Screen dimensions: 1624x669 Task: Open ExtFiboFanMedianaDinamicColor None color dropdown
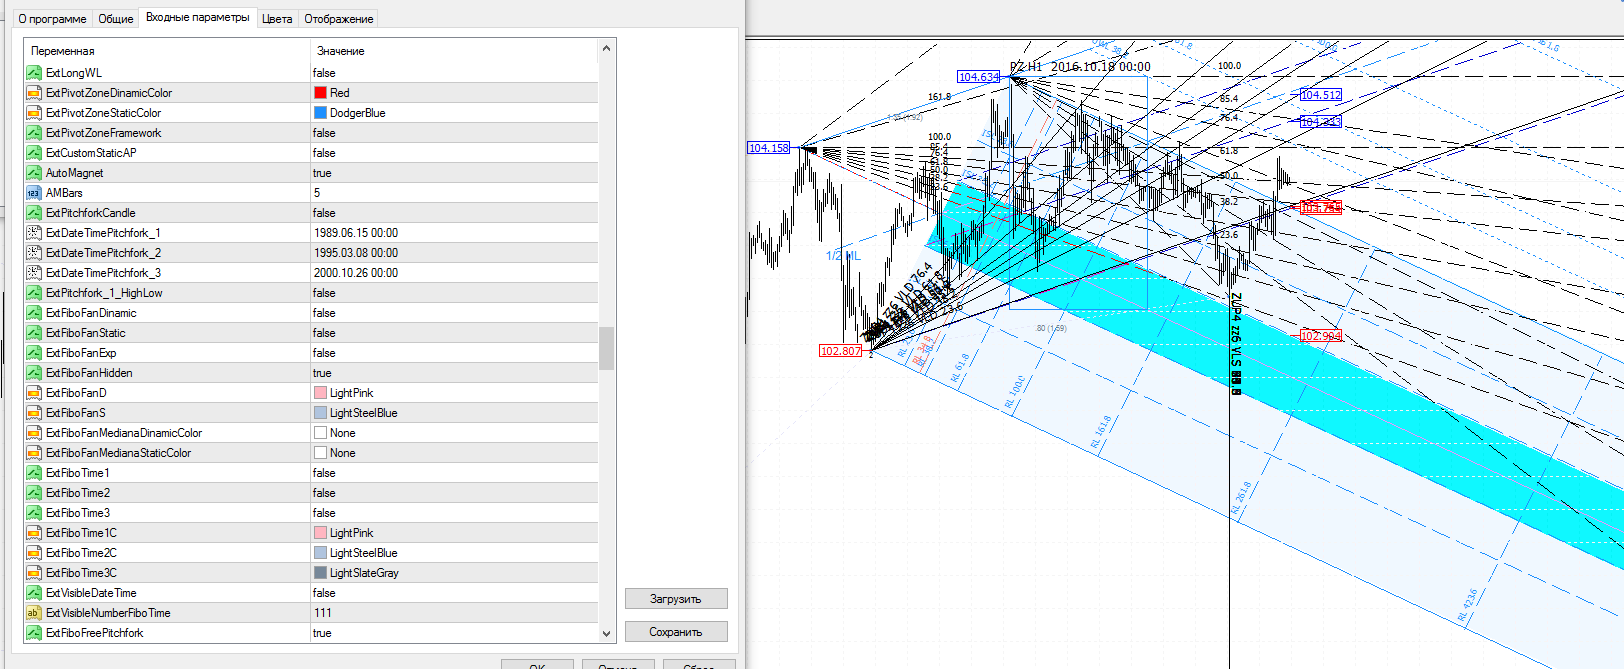coord(454,433)
